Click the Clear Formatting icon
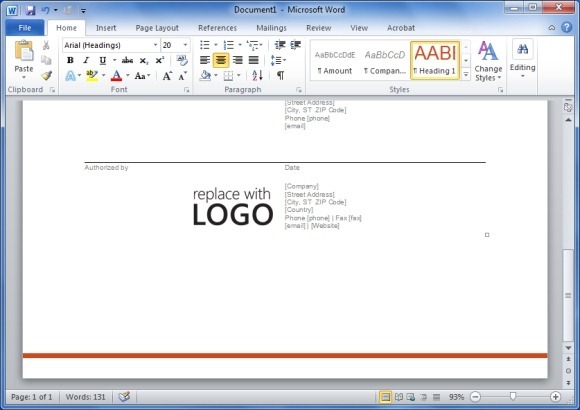 [182, 60]
